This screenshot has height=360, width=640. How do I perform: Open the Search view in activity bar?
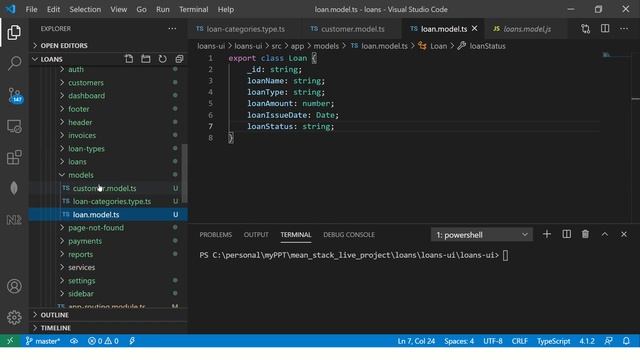click(x=14, y=63)
